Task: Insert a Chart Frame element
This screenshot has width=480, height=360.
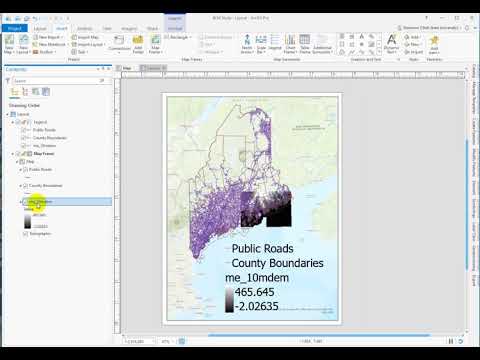Action: click(290, 44)
